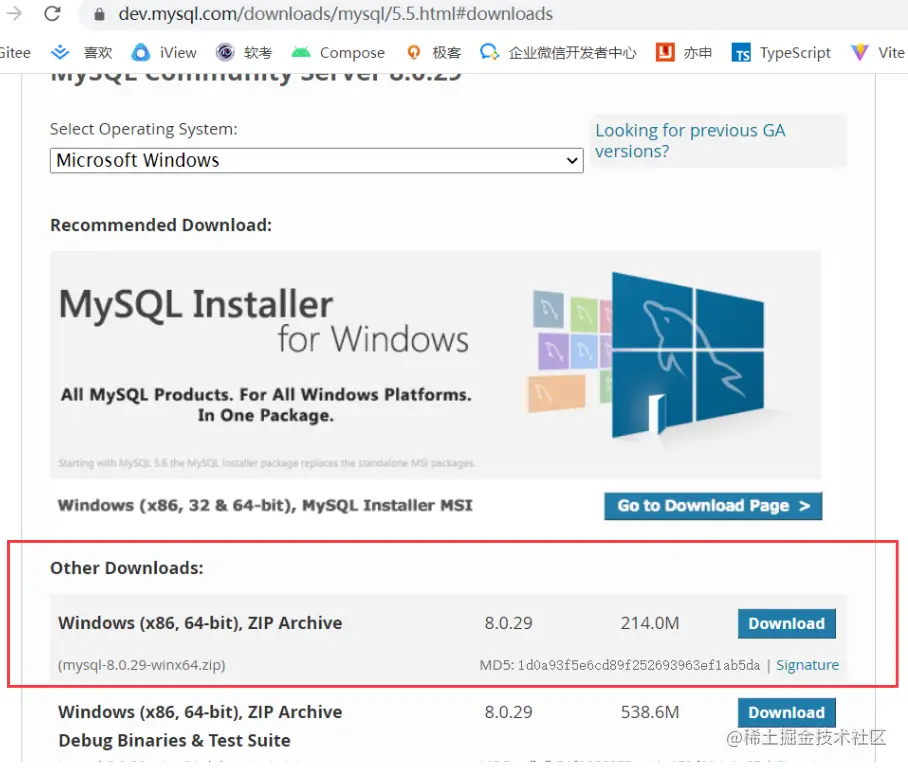The width and height of the screenshot is (908, 769).
Task: Click the Debug Binaries & Test Suite text
Action: (x=174, y=741)
